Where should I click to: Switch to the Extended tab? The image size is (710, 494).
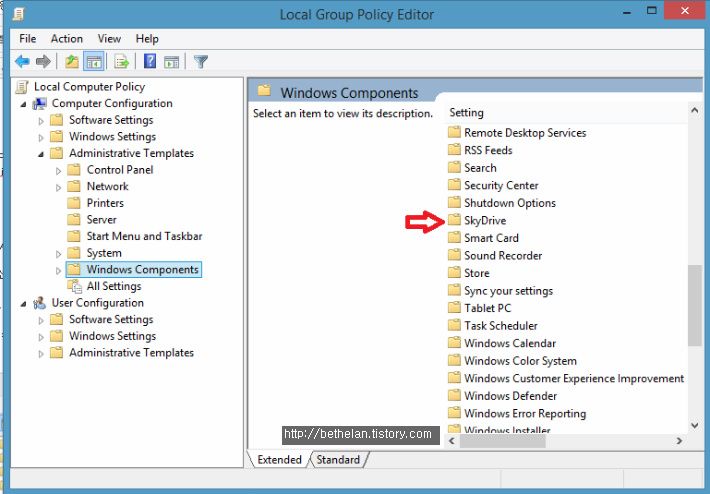pos(279,460)
